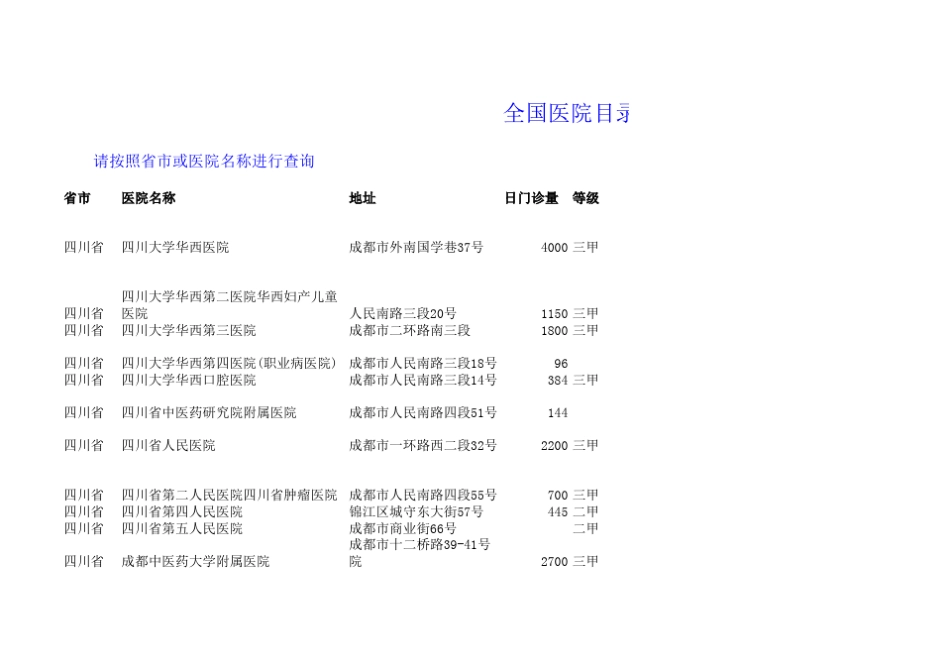Image resolution: width=950 pixels, height=672 pixels.
Task: Click hospital name 四川省中医药研究院附属医院
Action: tap(208, 413)
